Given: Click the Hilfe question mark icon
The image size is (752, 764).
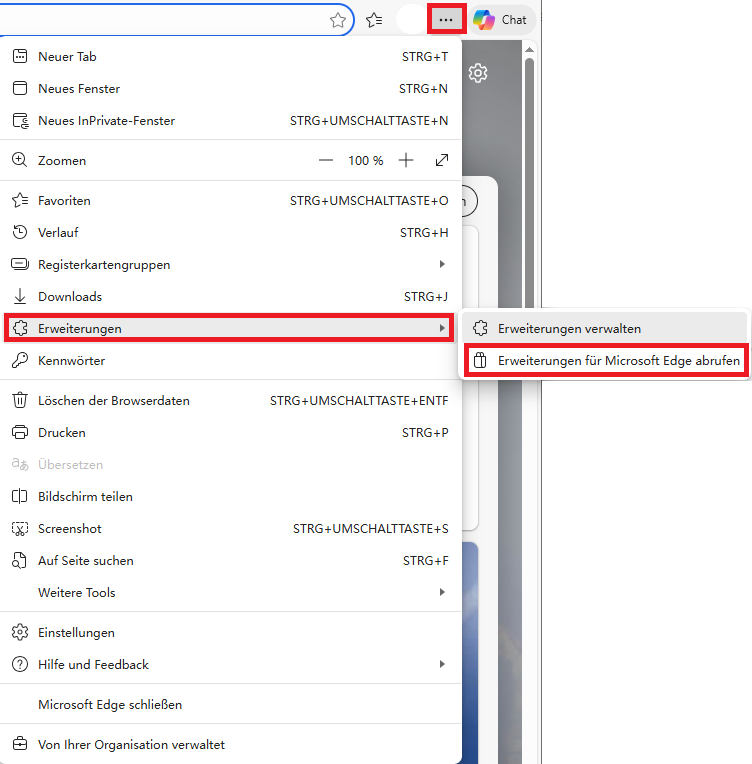Looking at the screenshot, I should point(20,664).
